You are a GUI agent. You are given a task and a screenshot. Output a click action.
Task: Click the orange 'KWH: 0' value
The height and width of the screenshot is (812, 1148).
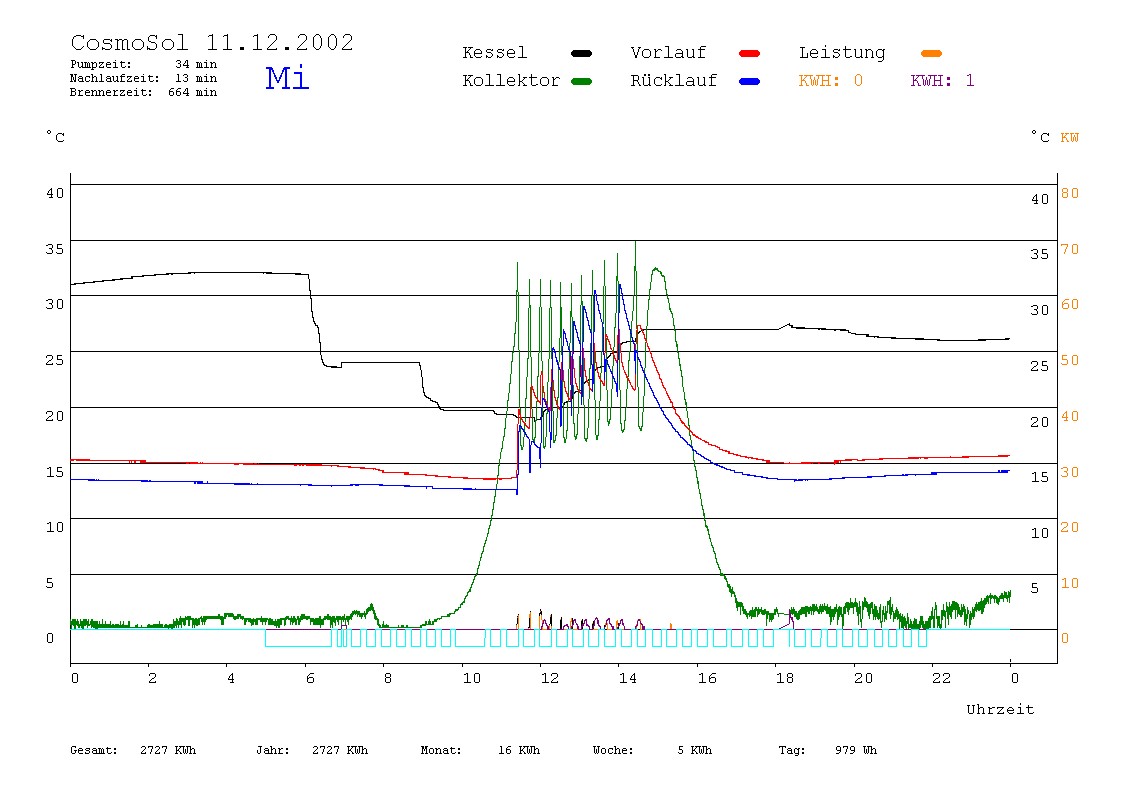831,81
